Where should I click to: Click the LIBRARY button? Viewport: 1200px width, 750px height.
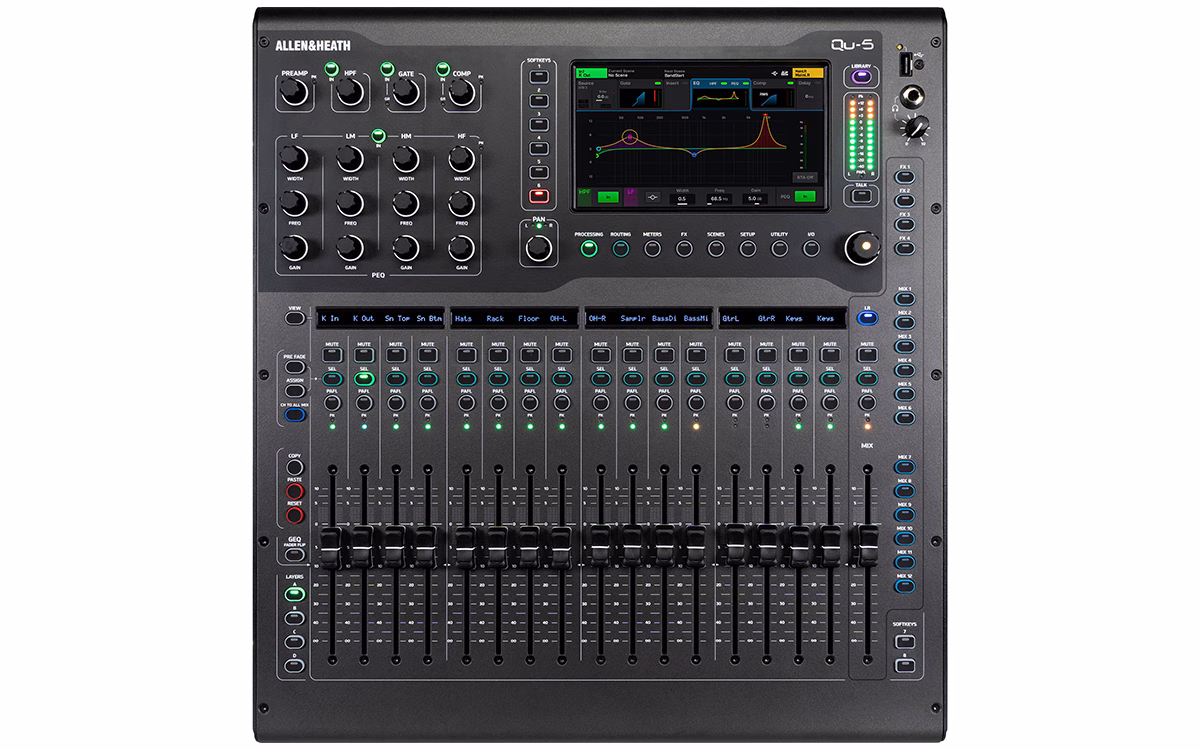click(x=860, y=78)
